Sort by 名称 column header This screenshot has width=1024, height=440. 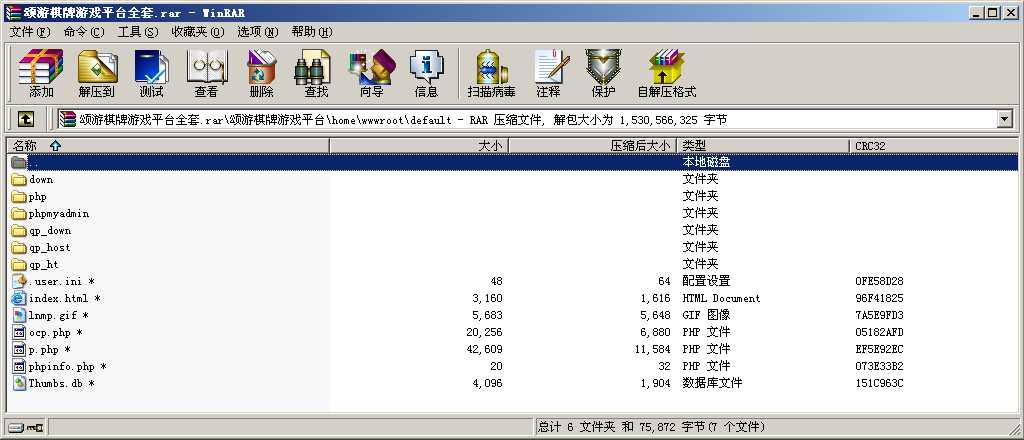[x=167, y=146]
